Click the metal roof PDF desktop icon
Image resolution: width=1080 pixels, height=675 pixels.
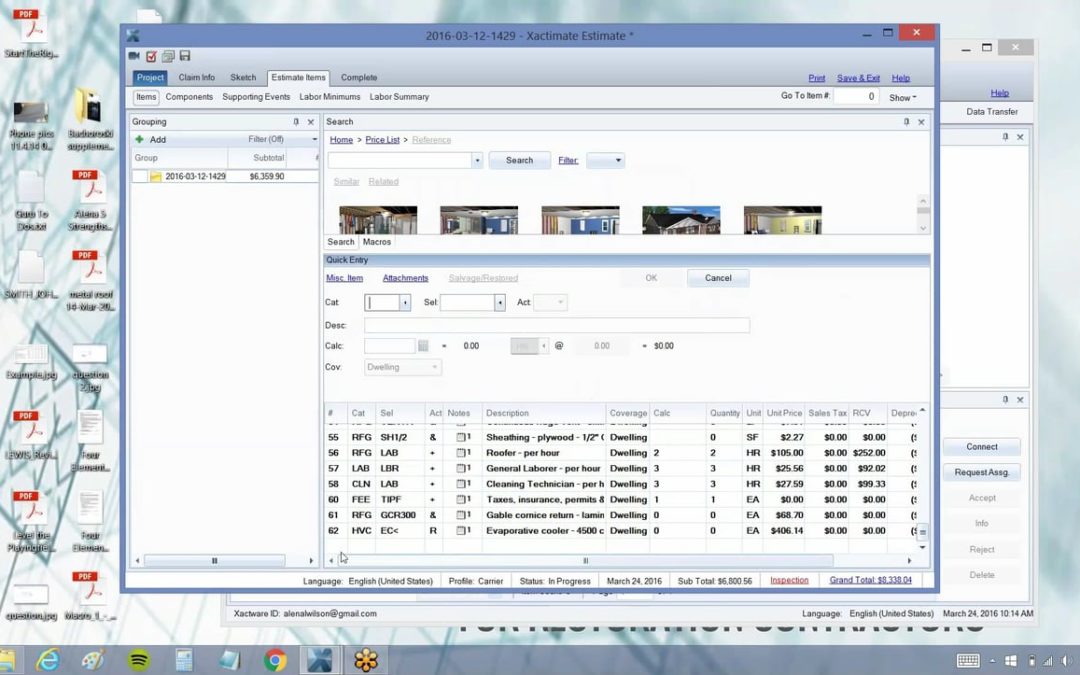coord(90,280)
